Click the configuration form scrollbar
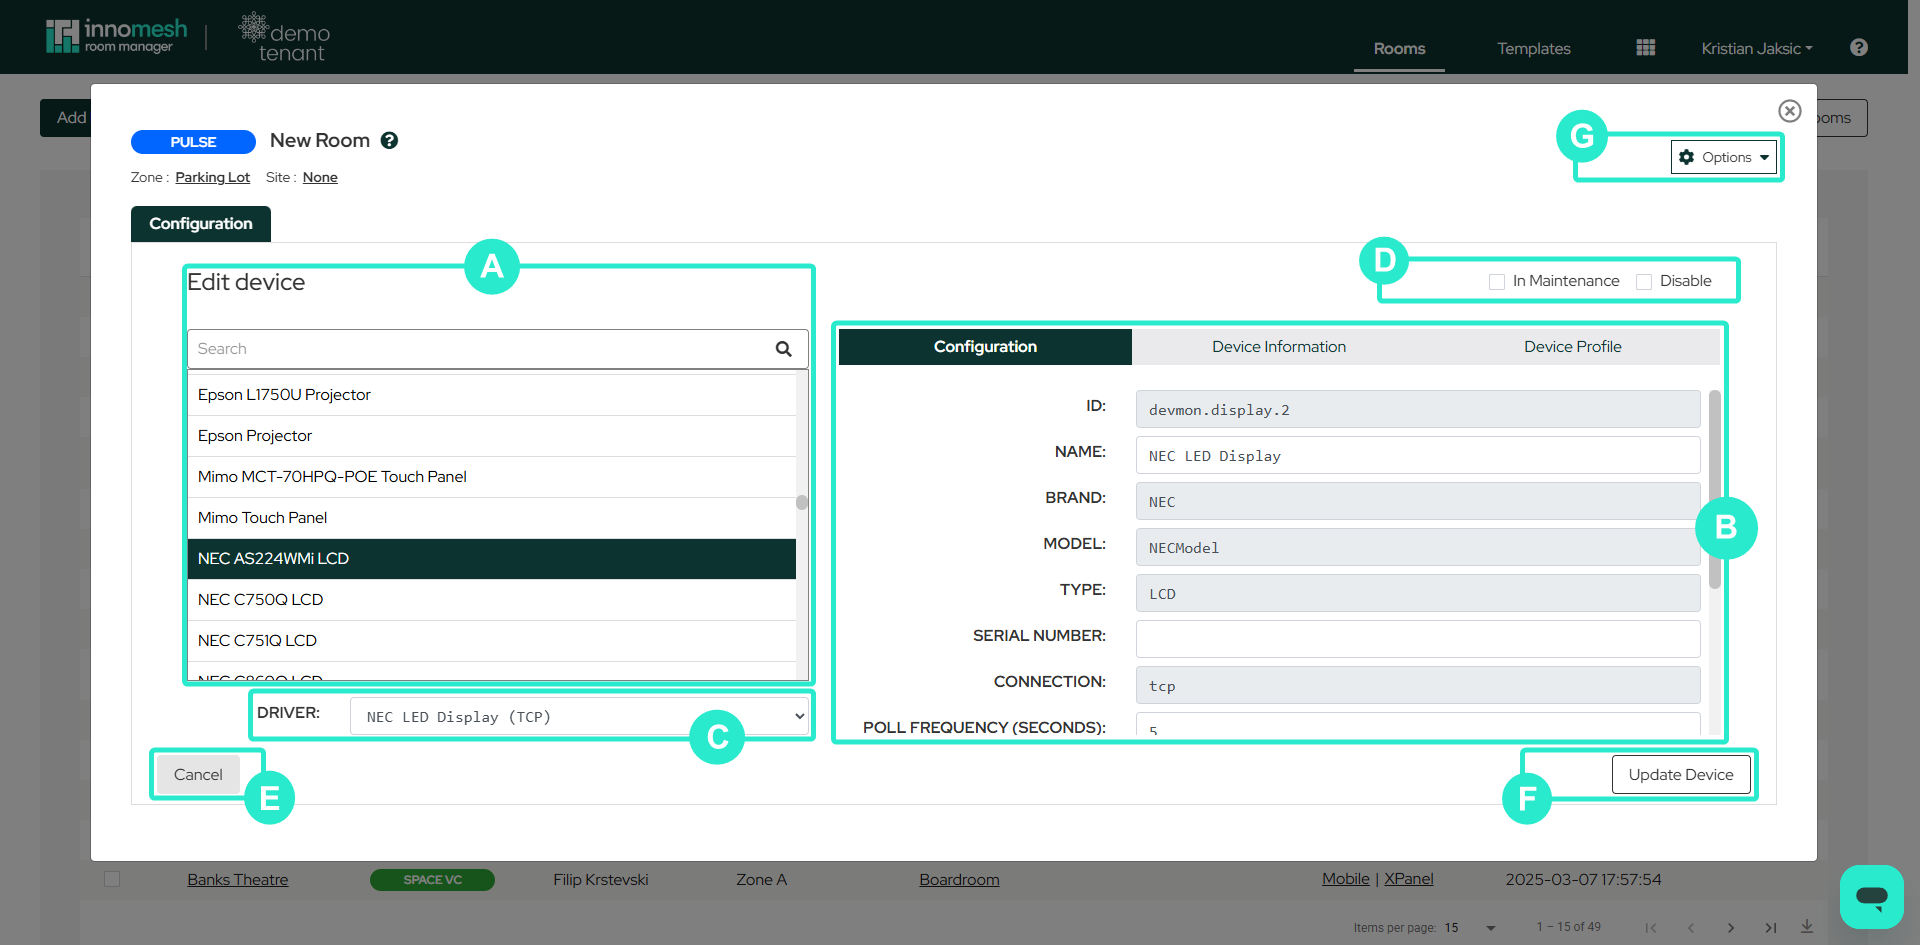 click(1715, 490)
